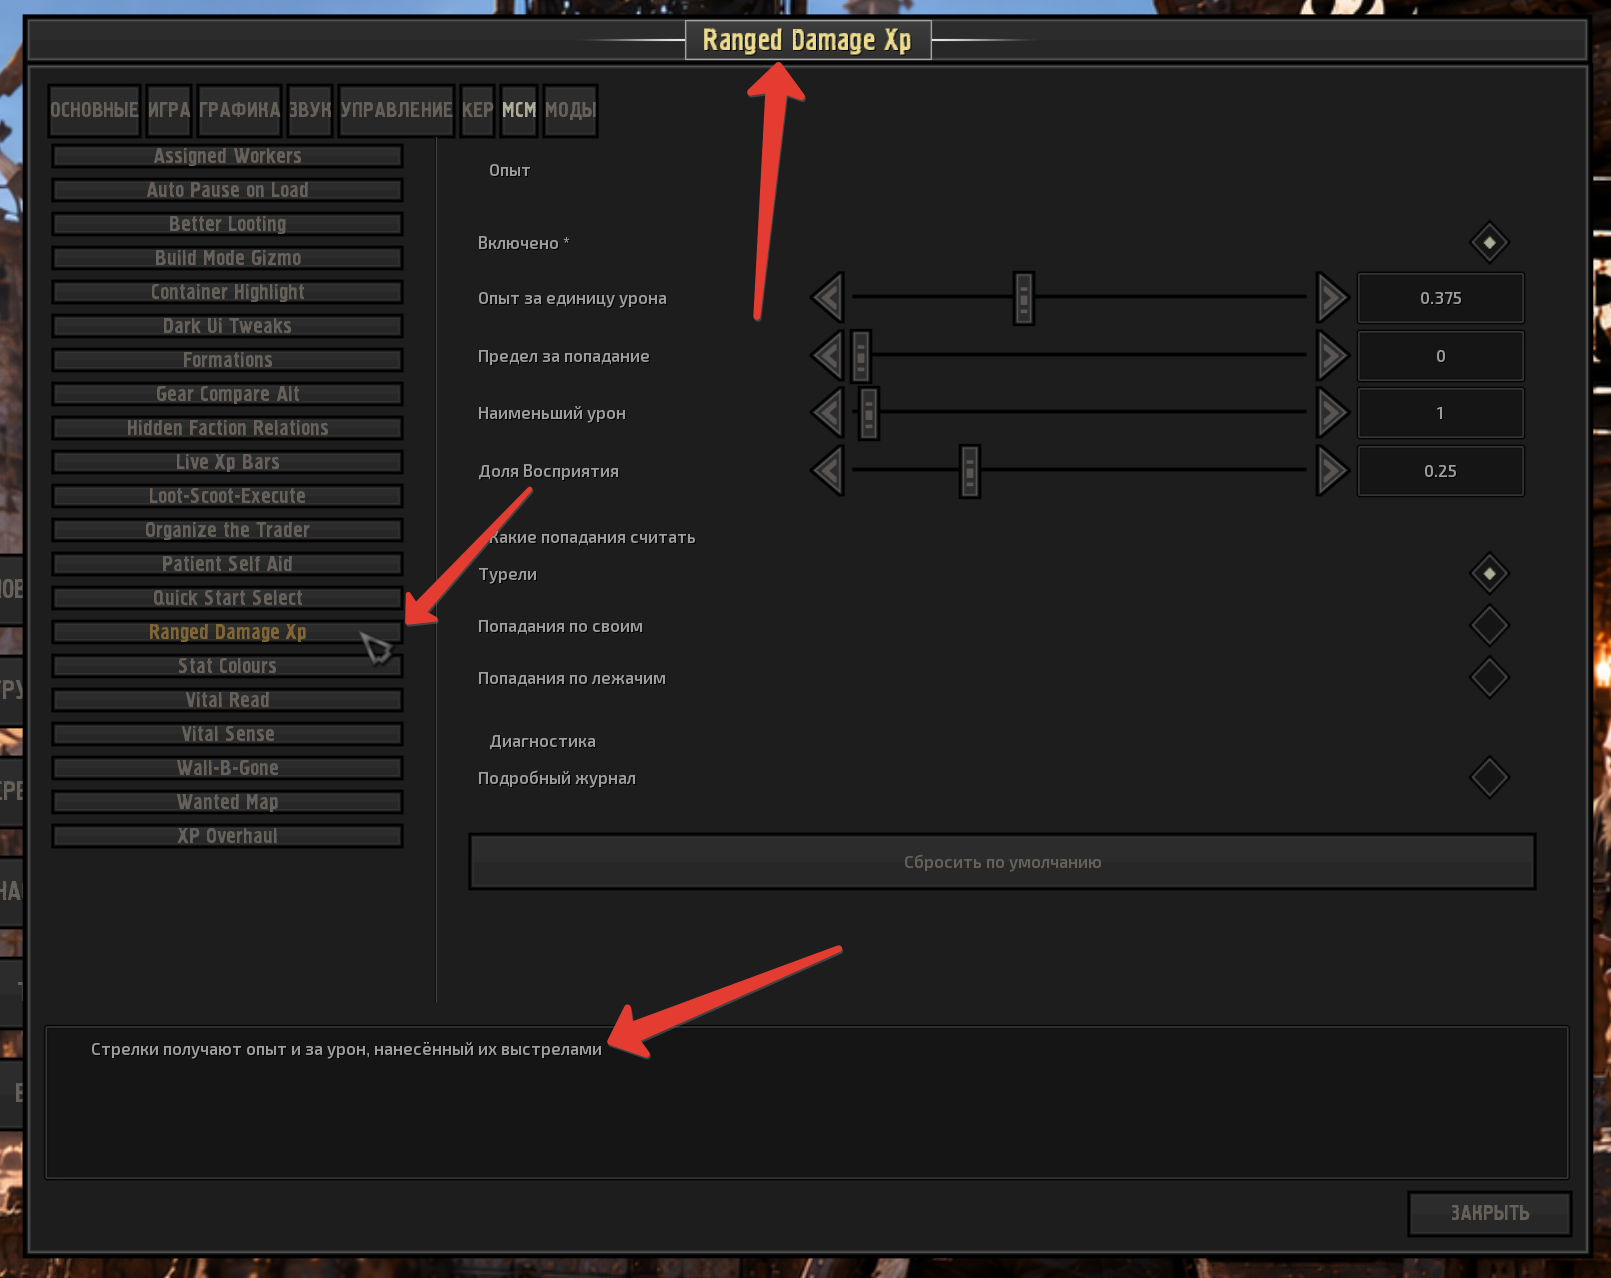Viewport: 1611px width, 1278px height.
Task: Turn on Подробный журнал logging
Action: click(1489, 778)
